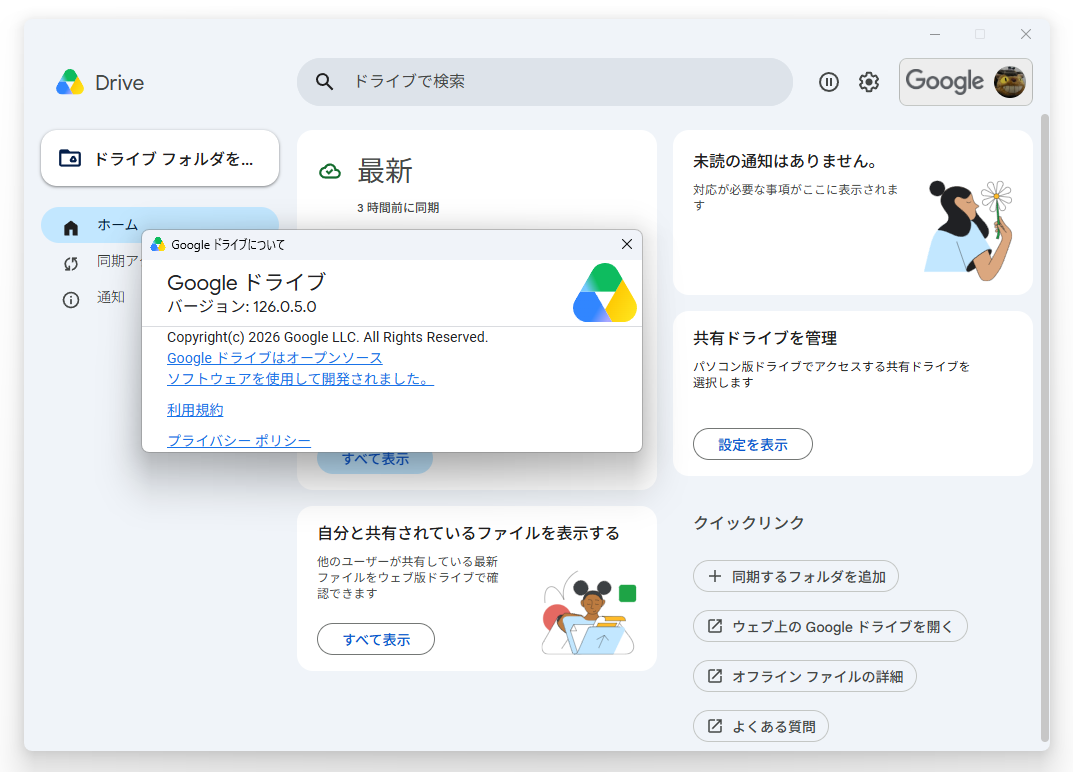Click the cloud synced icon beside 最新
This screenshot has height=772, width=1073.
coord(330,171)
